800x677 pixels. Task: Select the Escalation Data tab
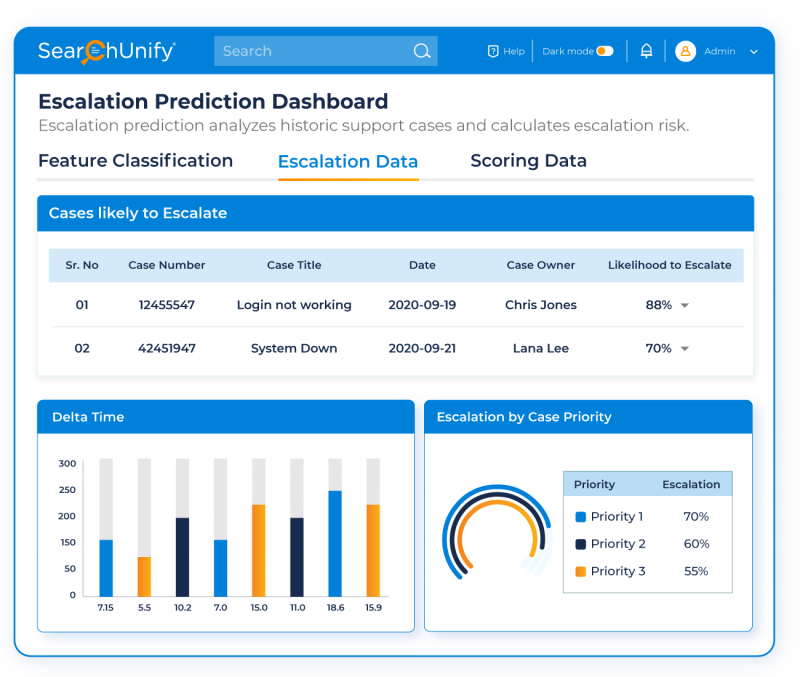click(x=348, y=162)
